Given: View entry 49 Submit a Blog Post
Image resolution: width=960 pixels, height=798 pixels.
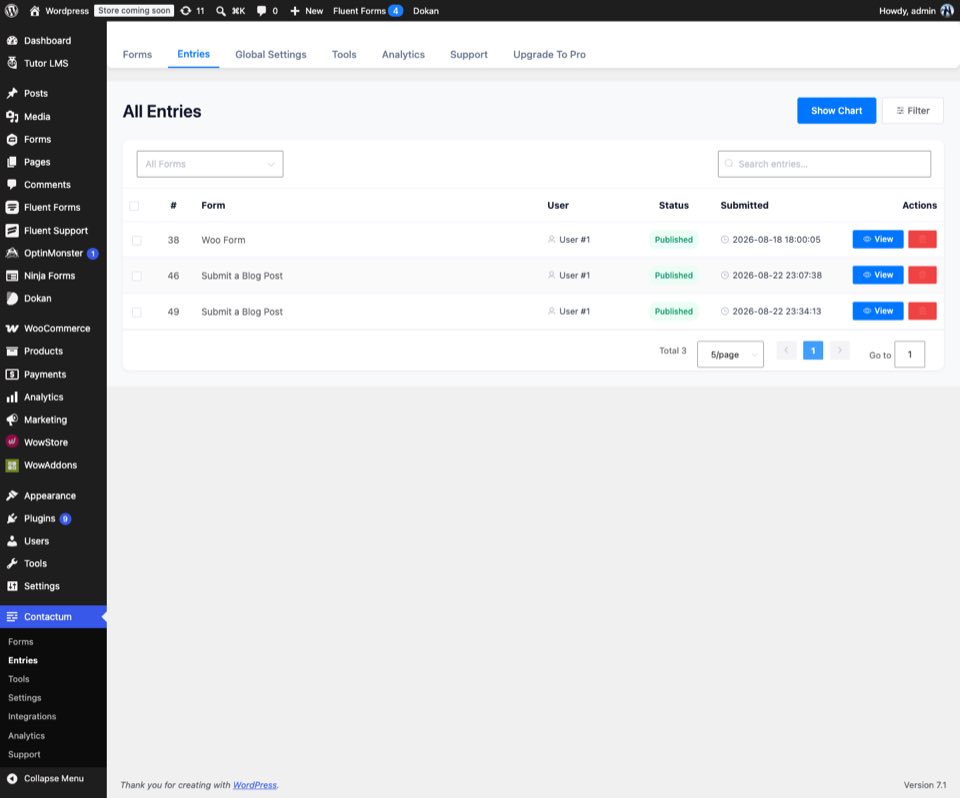Looking at the screenshot, I should (x=878, y=311).
